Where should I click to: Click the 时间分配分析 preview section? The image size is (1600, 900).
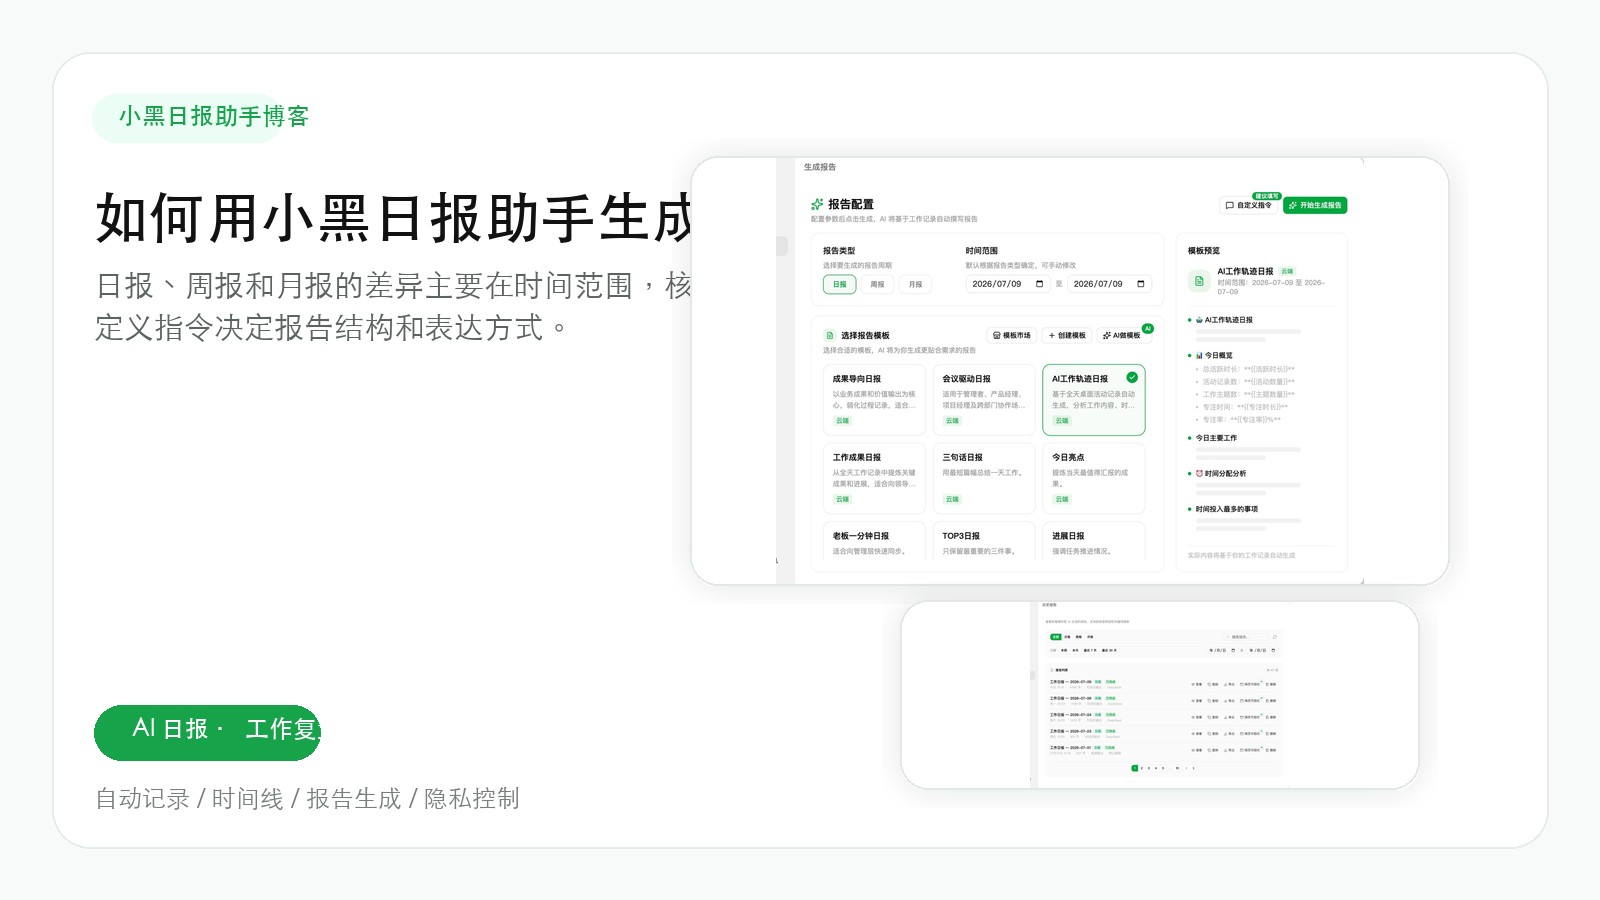pos(1221,474)
